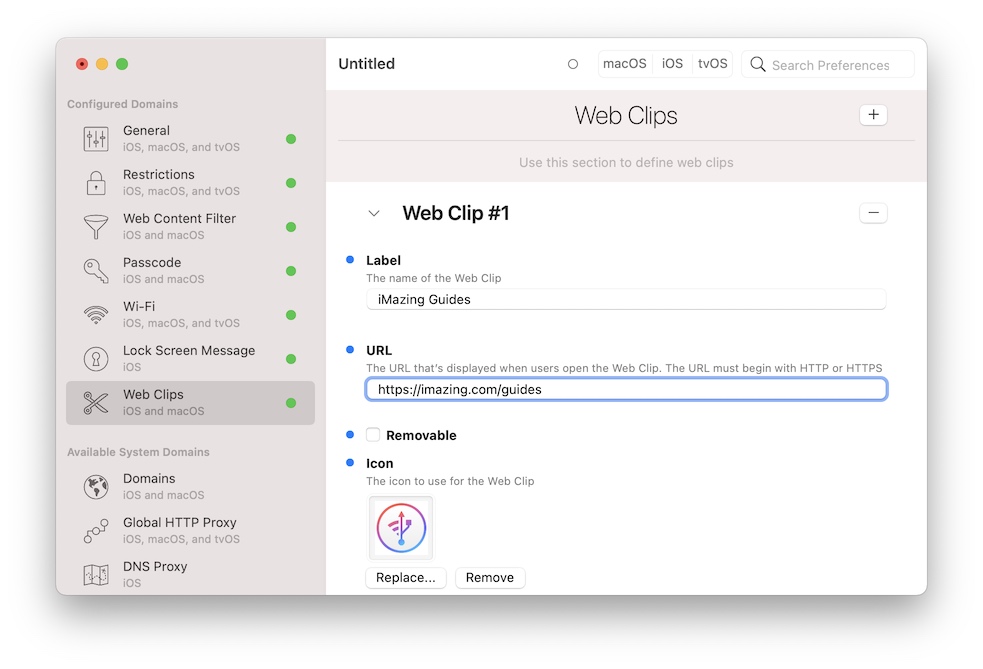Open the Passcode key icon
Viewport: 983px width, 669px height.
[96, 271]
